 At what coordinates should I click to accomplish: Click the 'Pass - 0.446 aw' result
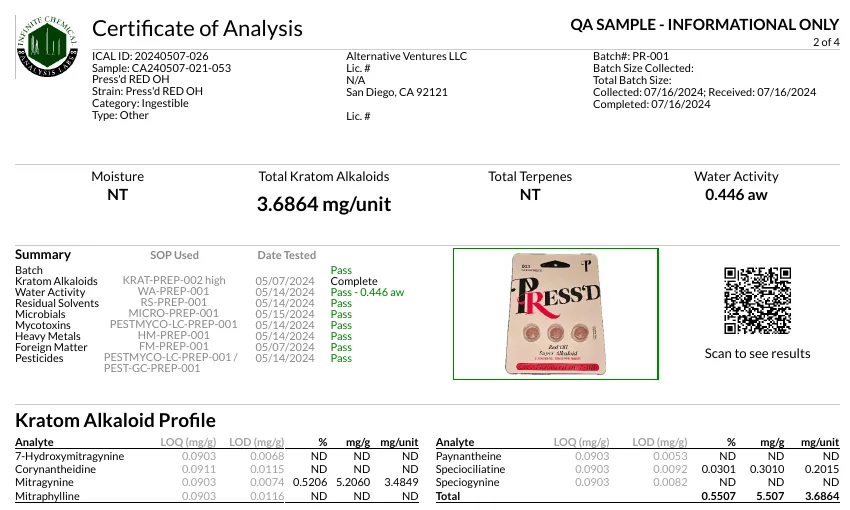368,292
